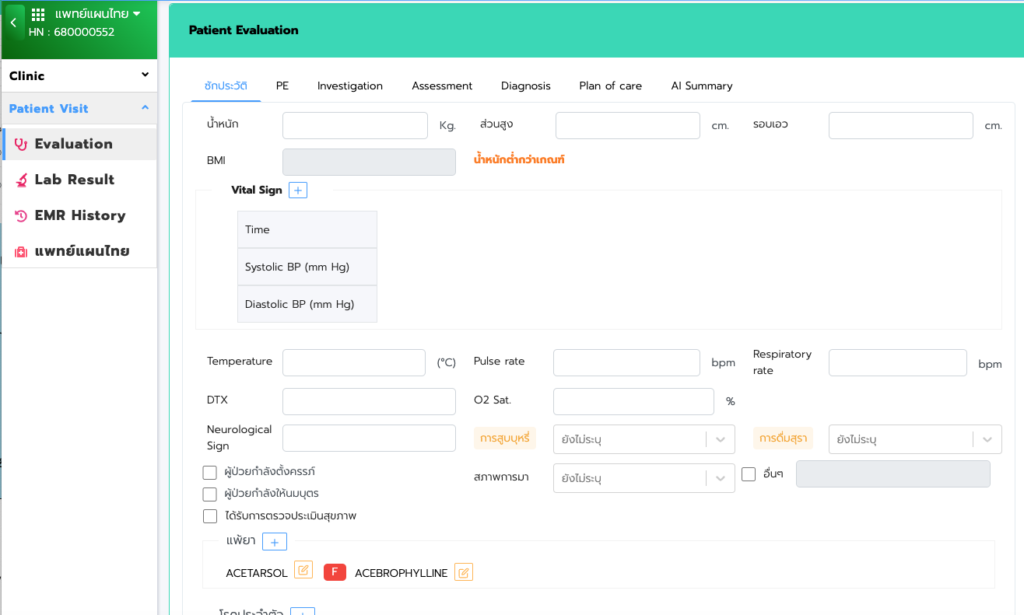Viewport: 1024px width, 615px height.
Task: Switch to the Investigation tab
Action: click(x=350, y=86)
